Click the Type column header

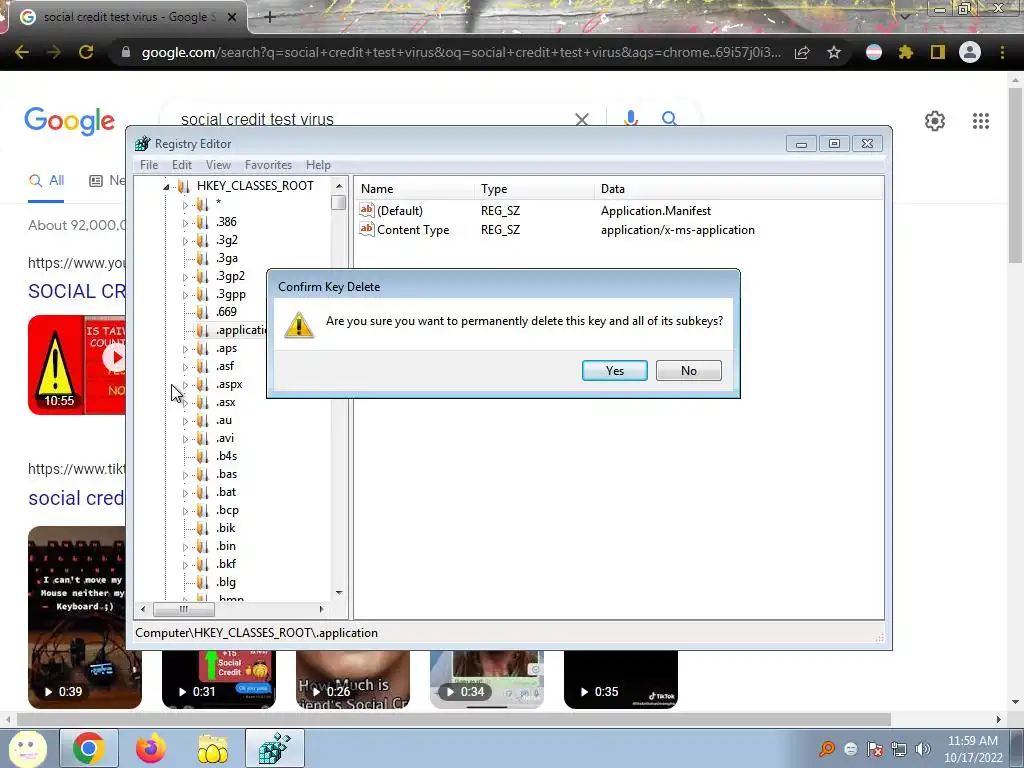tap(534, 189)
